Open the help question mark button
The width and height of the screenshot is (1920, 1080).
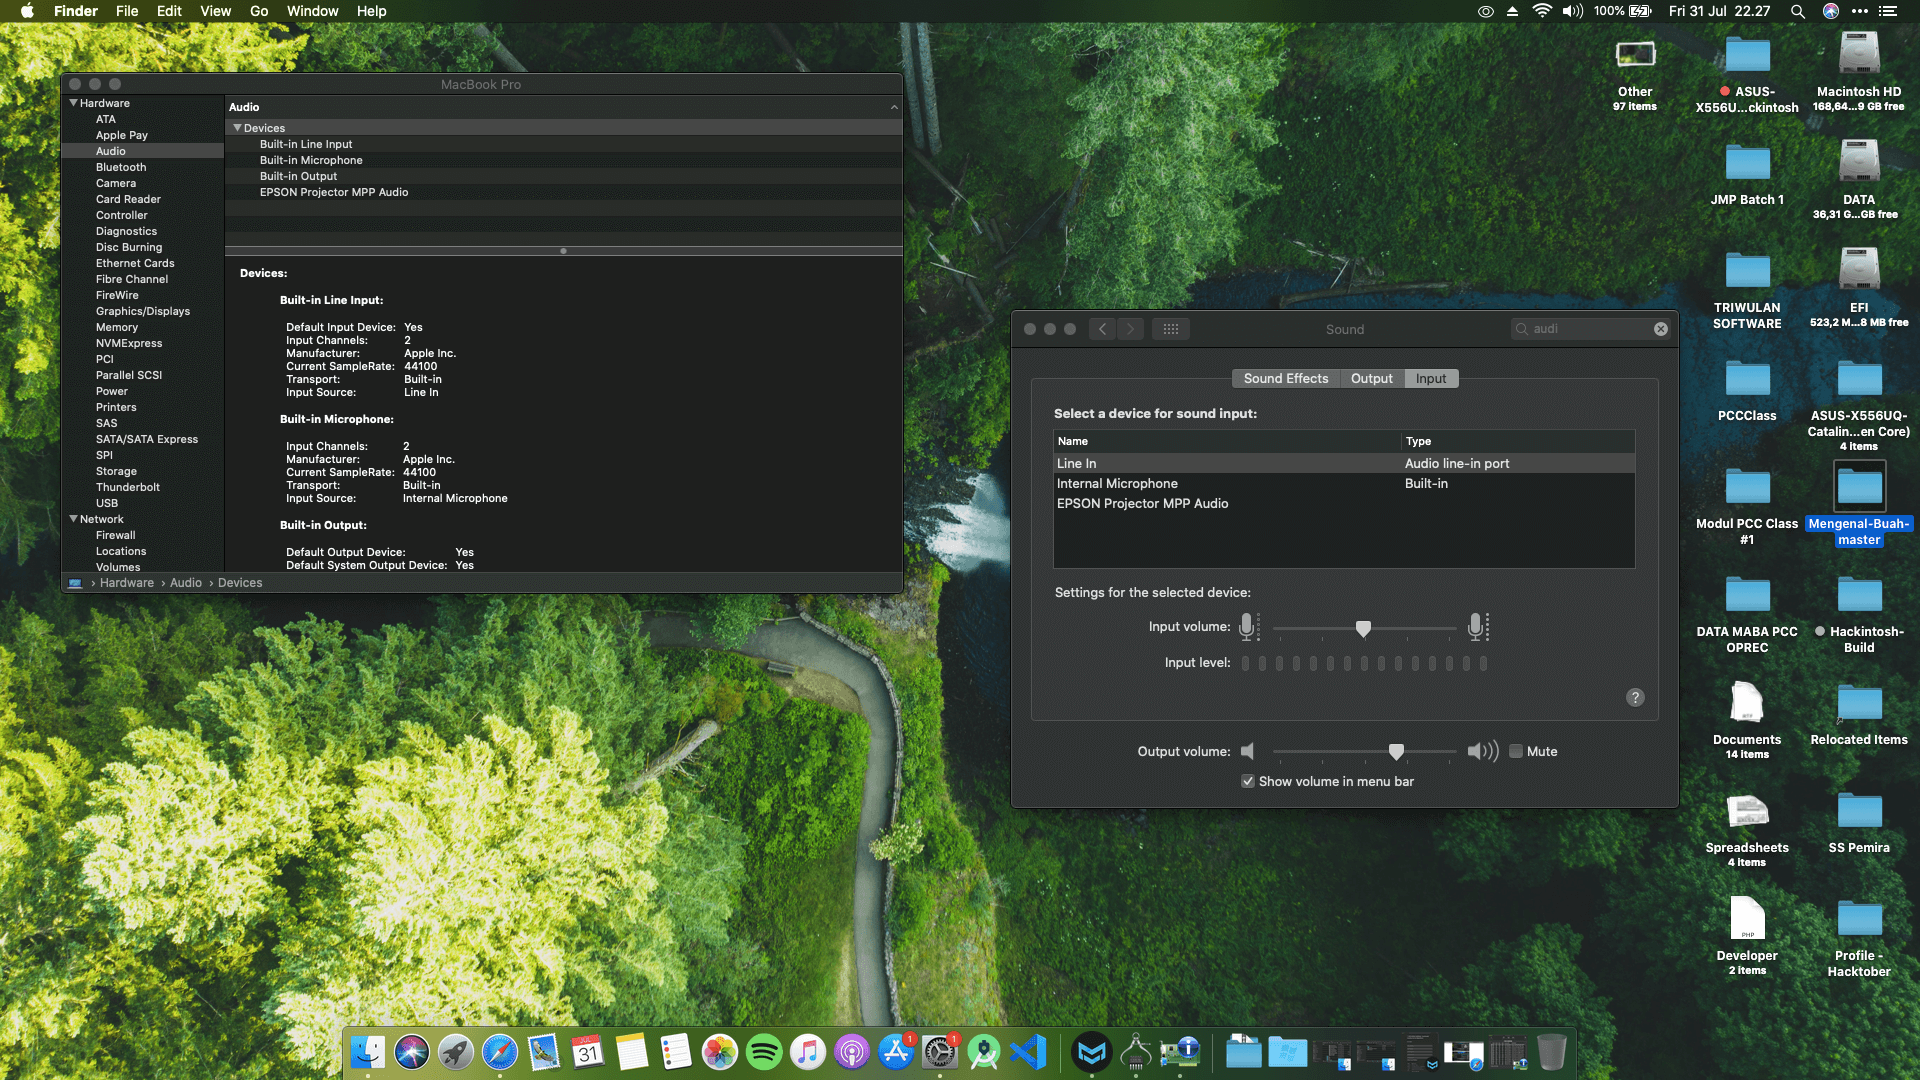(1635, 698)
